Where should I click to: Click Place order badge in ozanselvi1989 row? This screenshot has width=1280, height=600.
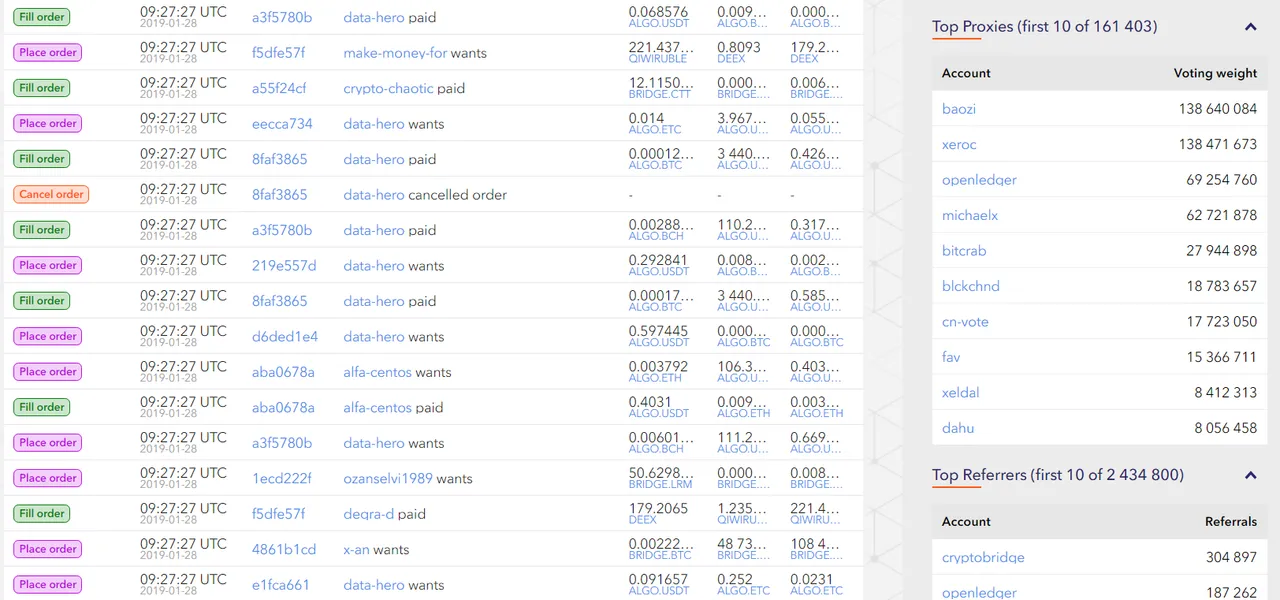pyautogui.click(x=48, y=478)
